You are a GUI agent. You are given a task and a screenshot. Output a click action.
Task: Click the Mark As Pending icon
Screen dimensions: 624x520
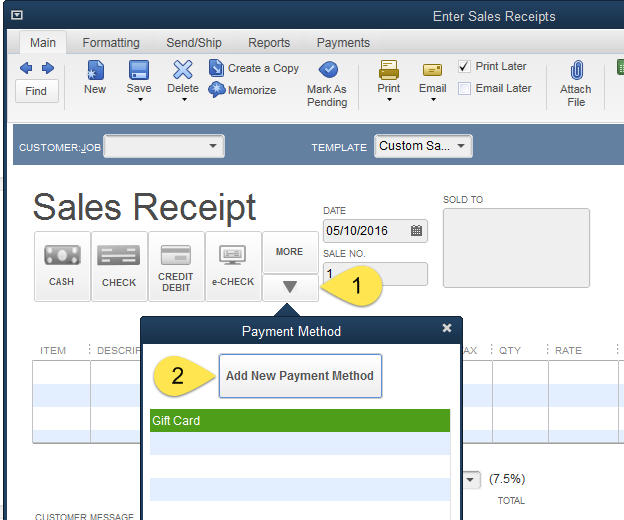tap(328, 70)
